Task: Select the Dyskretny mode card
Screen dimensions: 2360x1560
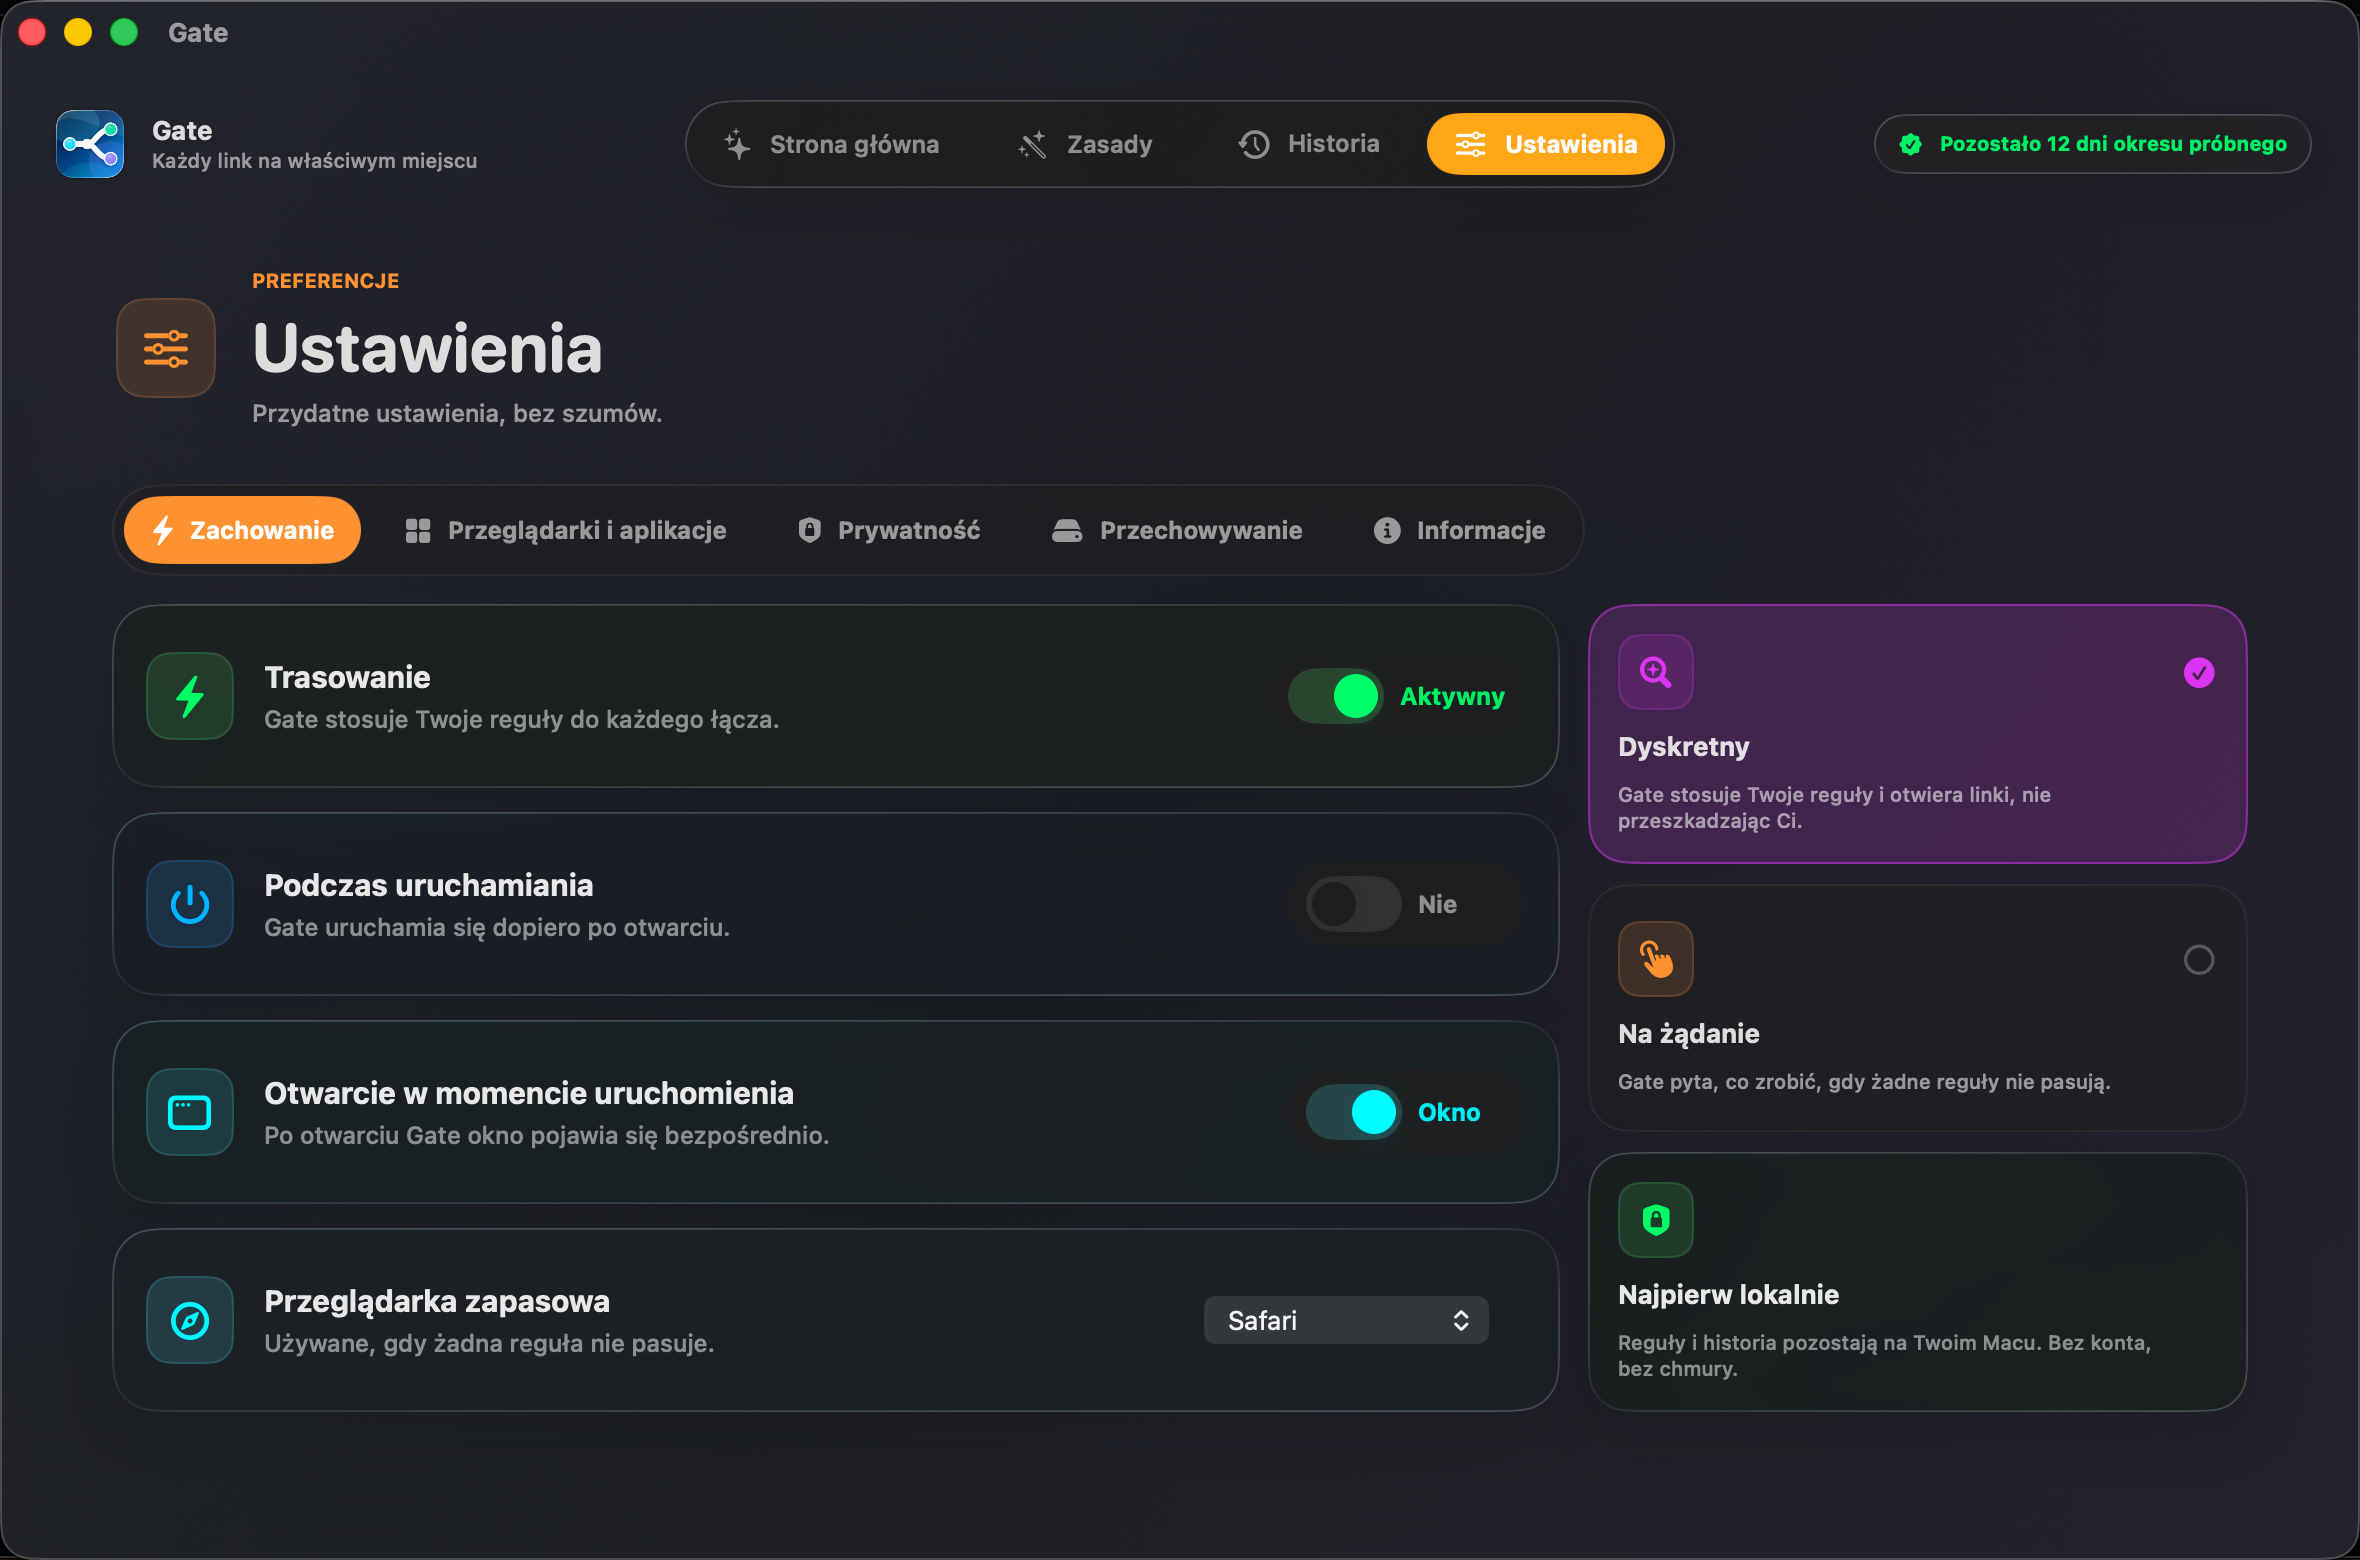Action: point(1918,734)
